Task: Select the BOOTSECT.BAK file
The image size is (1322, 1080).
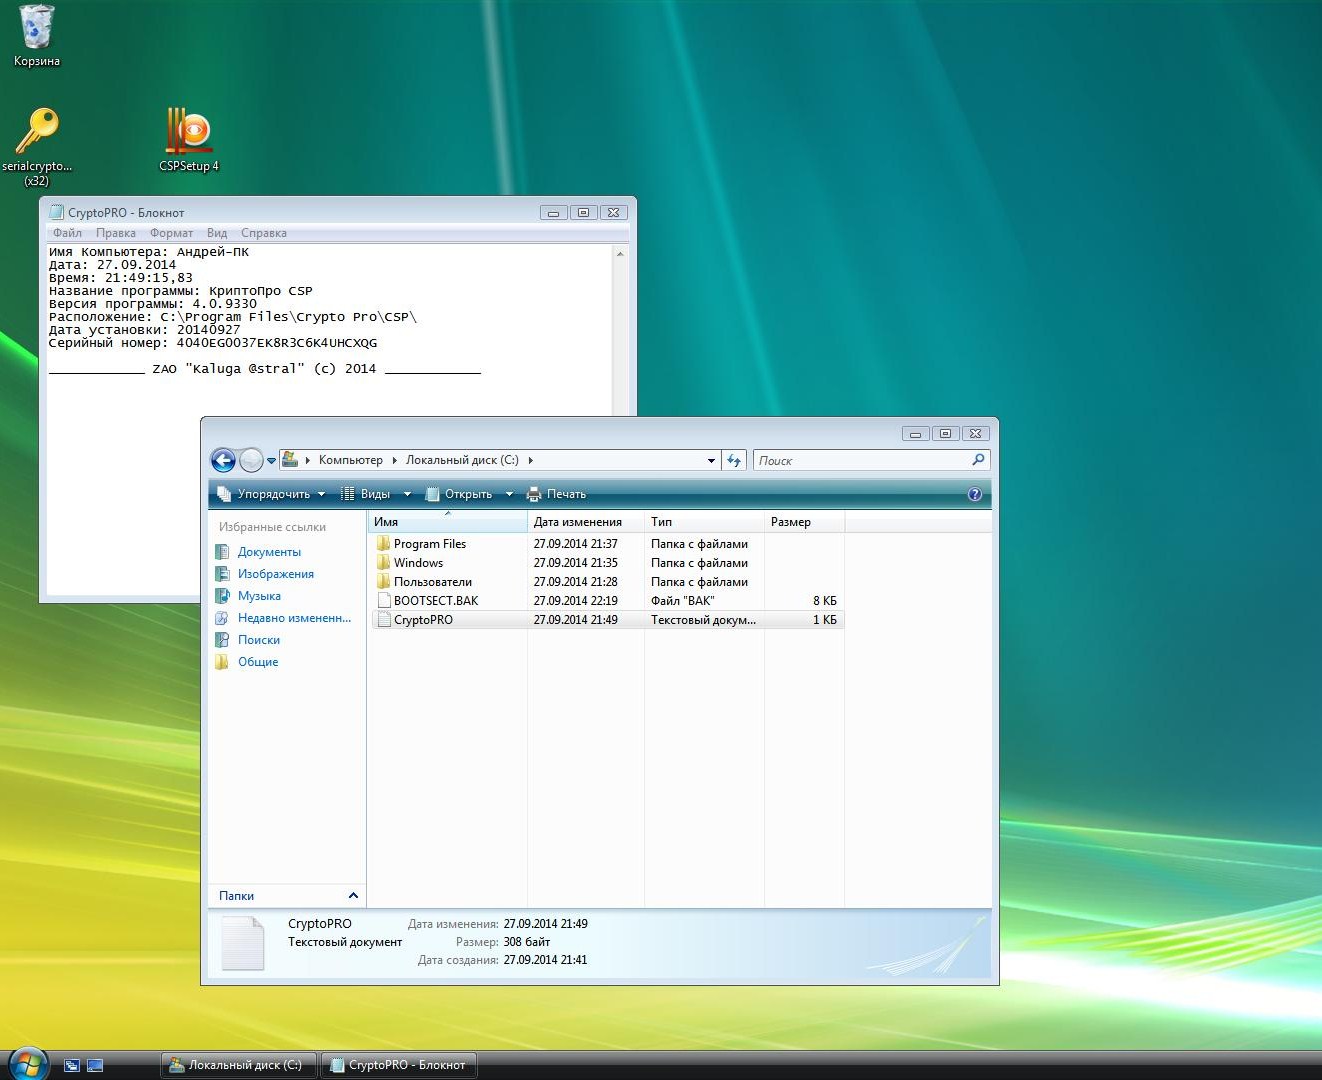Action: pyautogui.click(x=435, y=601)
